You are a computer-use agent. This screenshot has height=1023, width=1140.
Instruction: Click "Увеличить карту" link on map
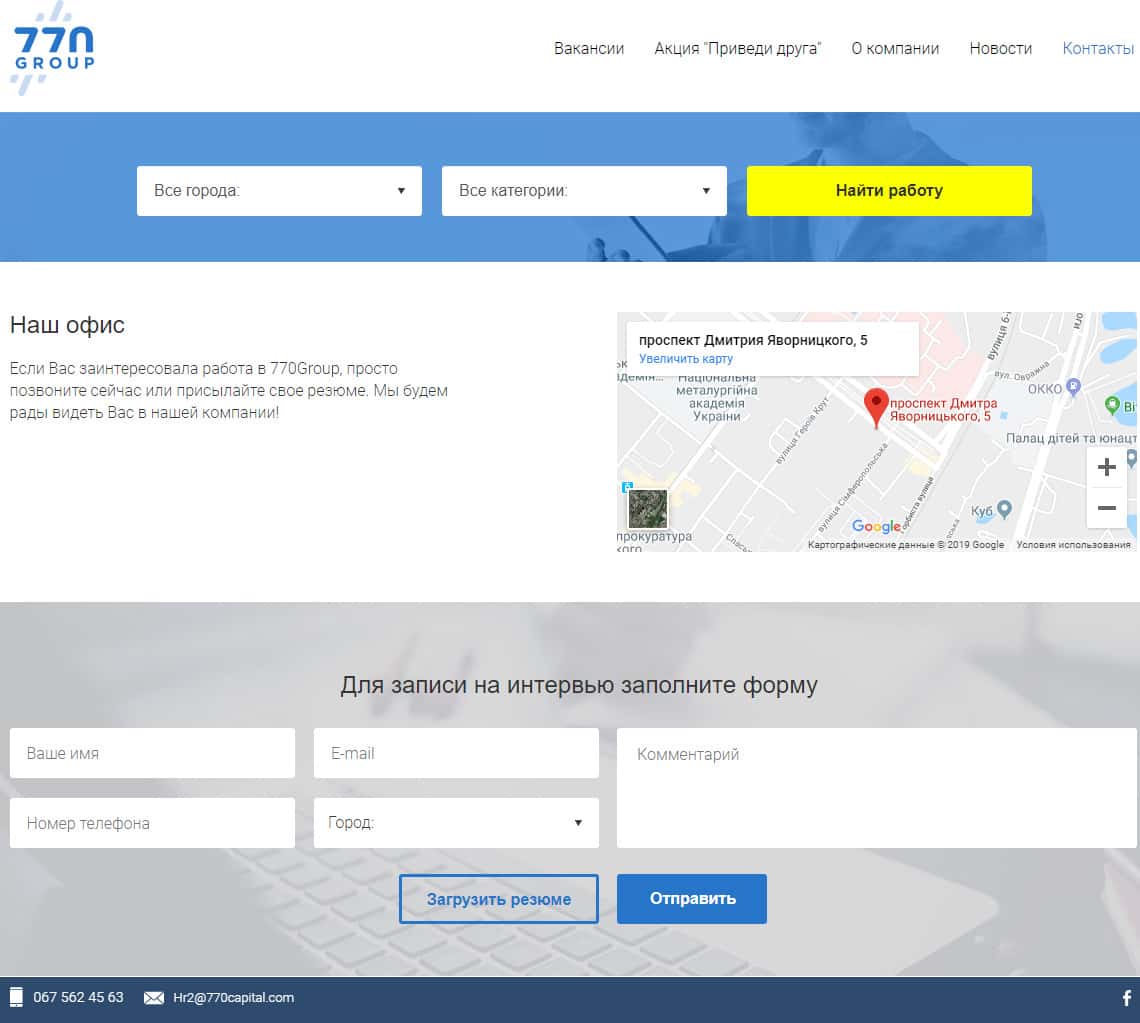click(x=686, y=359)
